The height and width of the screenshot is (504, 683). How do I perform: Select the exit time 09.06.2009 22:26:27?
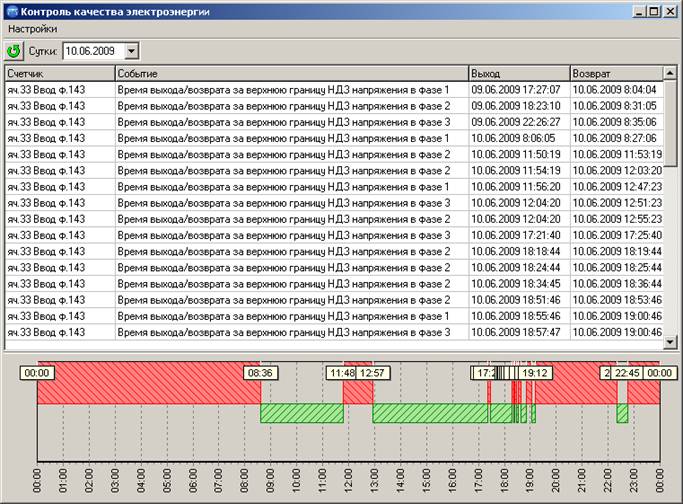pyautogui.click(x=516, y=122)
